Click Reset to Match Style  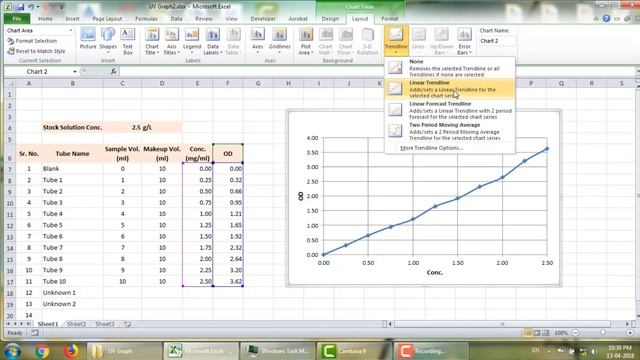[x=36, y=51]
